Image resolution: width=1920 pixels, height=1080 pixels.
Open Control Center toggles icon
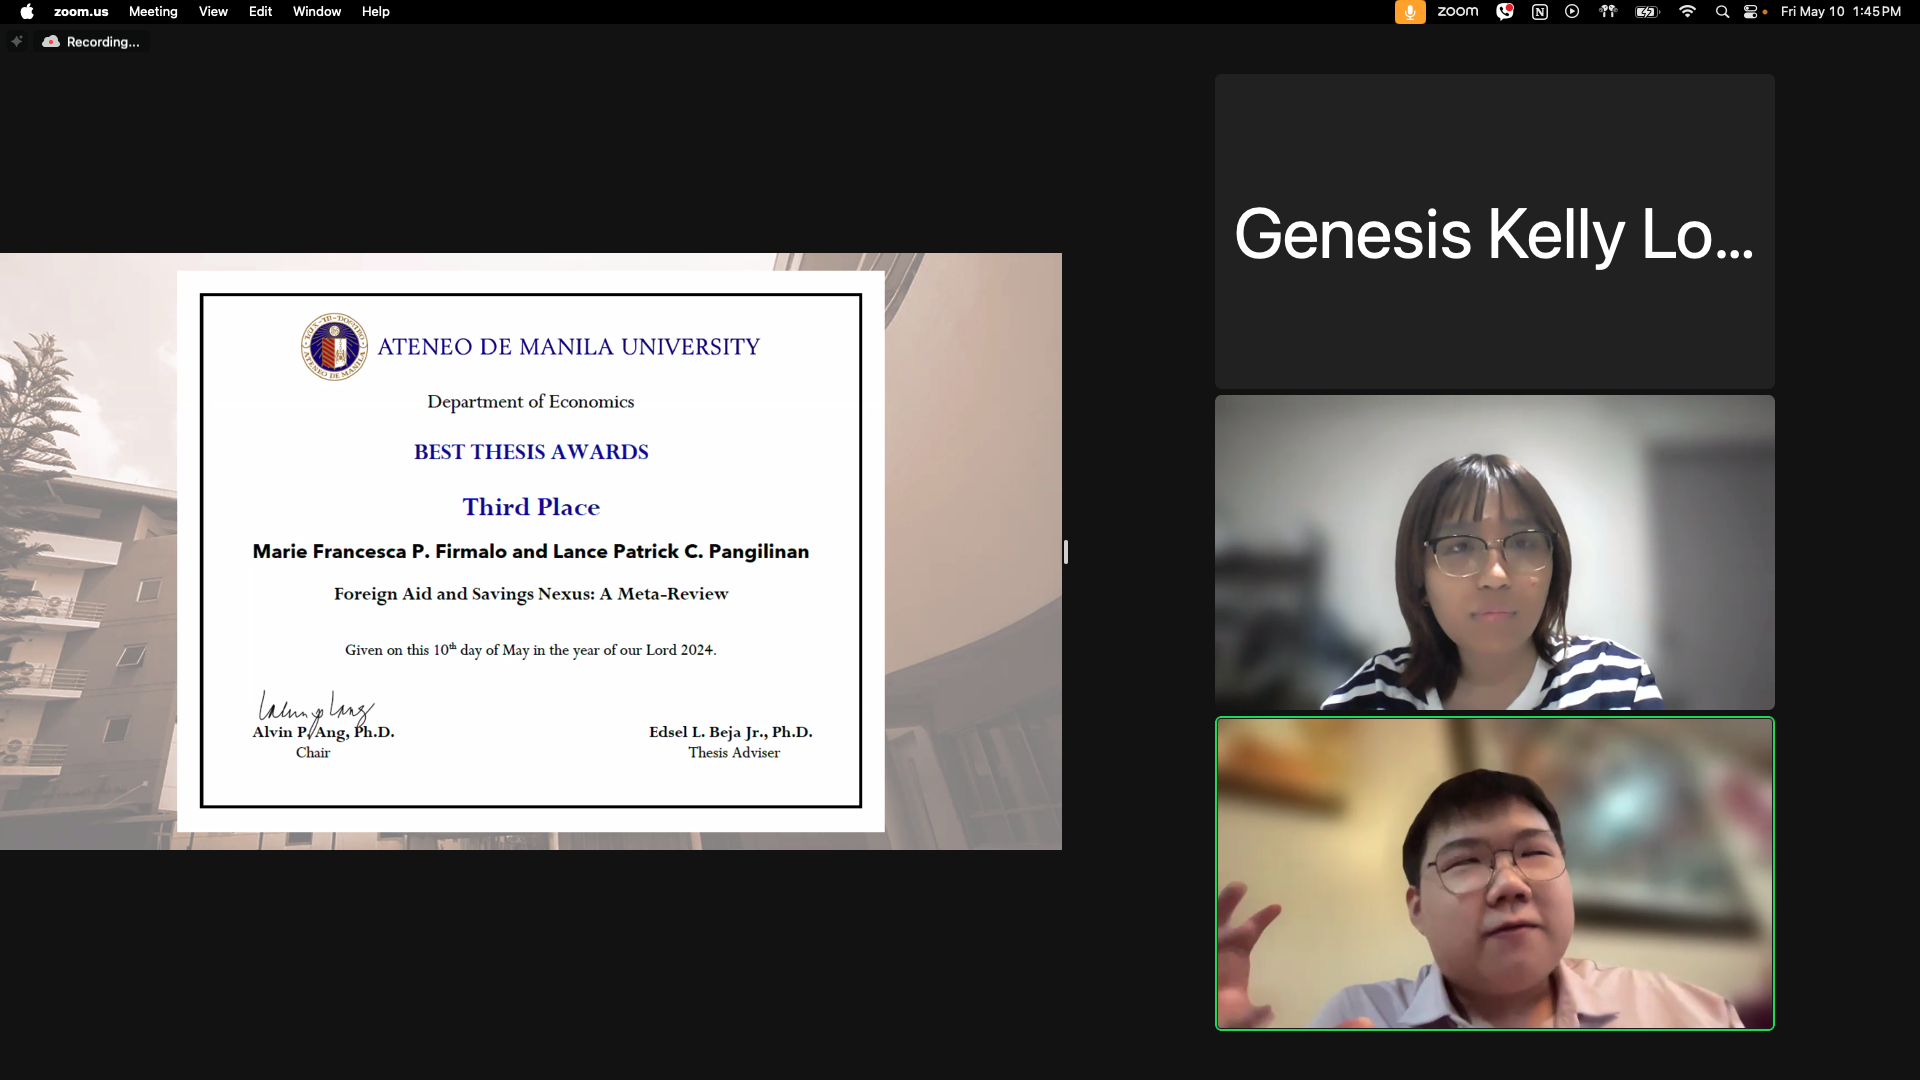1751,12
